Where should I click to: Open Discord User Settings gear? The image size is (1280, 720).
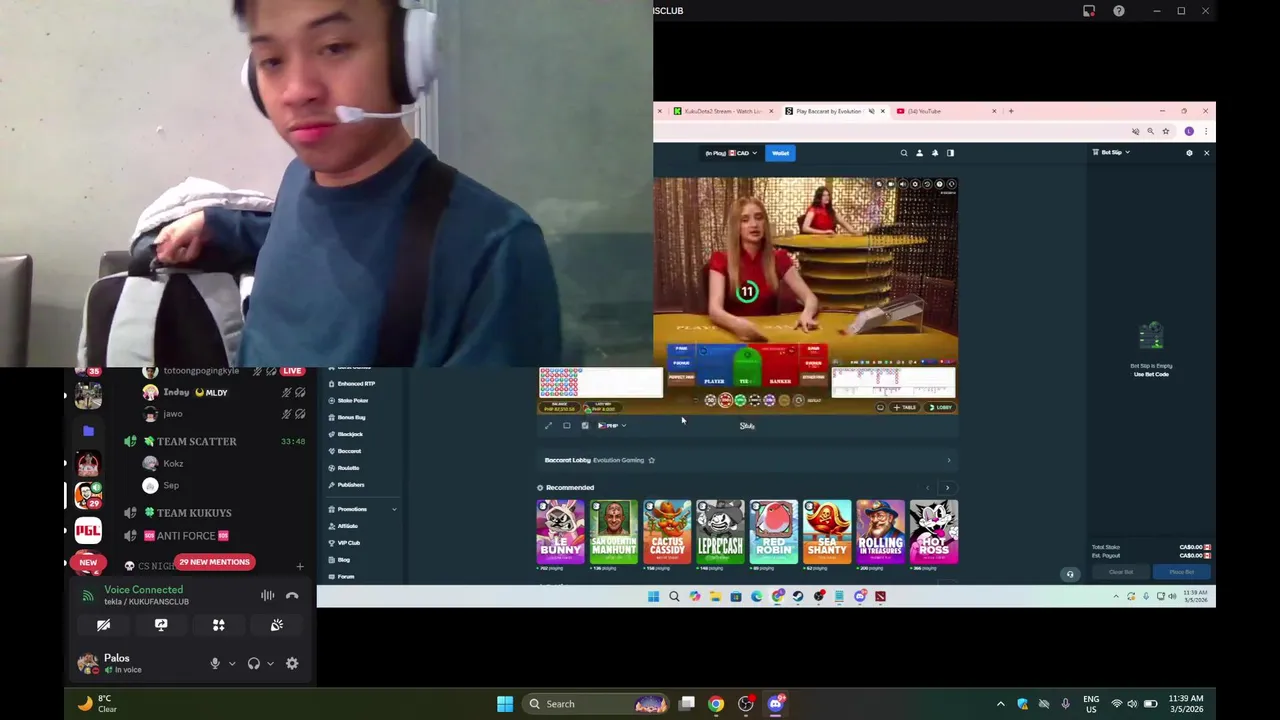pyautogui.click(x=292, y=663)
